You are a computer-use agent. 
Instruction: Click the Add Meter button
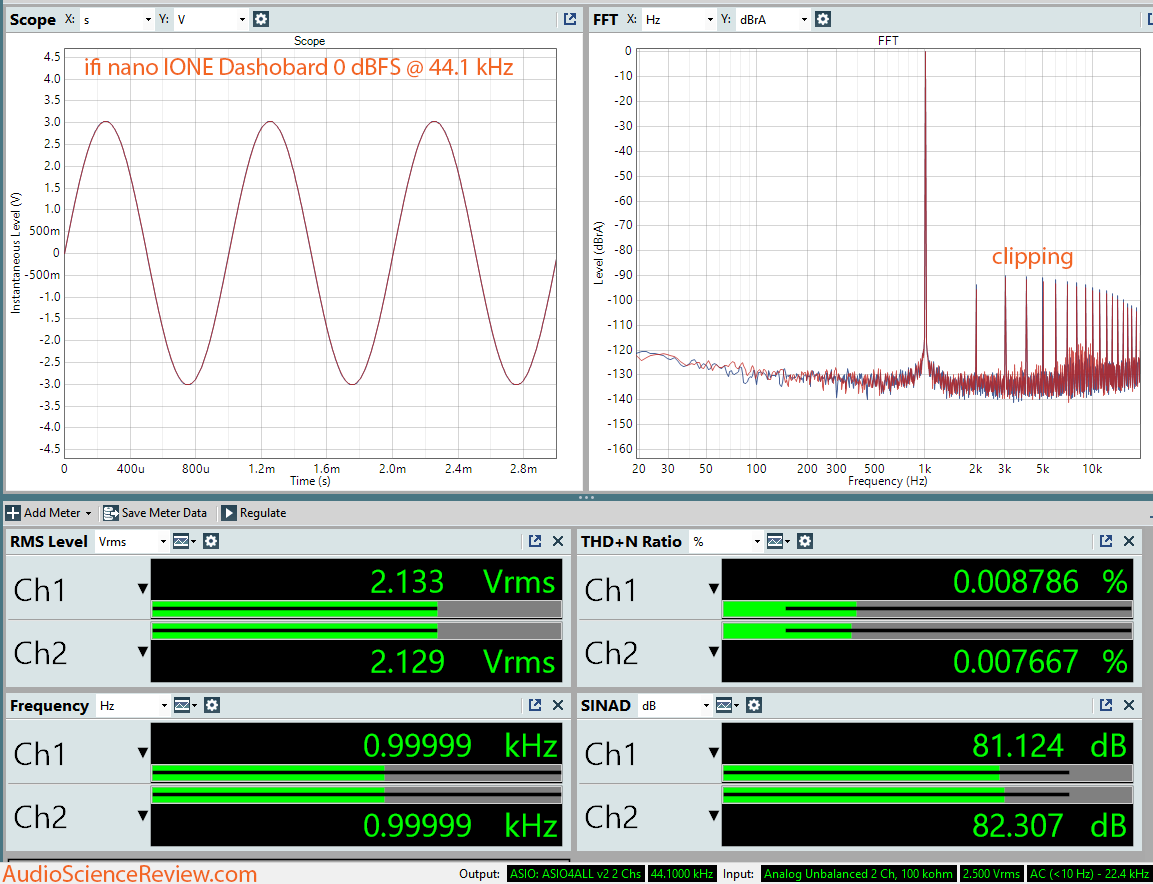[x=49, y=513]
